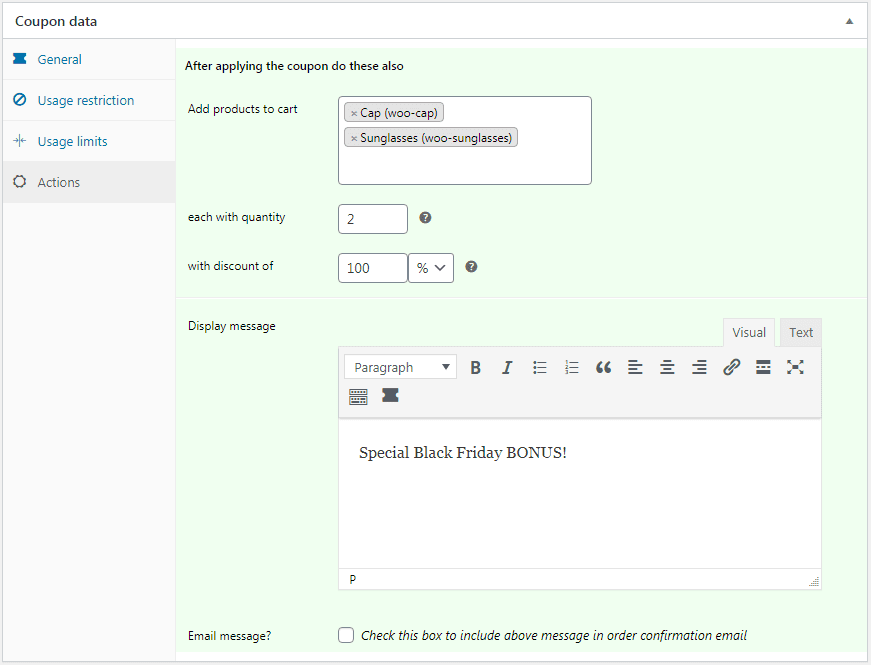Toggle italic formatting in editor toolbar

[507, 367]
